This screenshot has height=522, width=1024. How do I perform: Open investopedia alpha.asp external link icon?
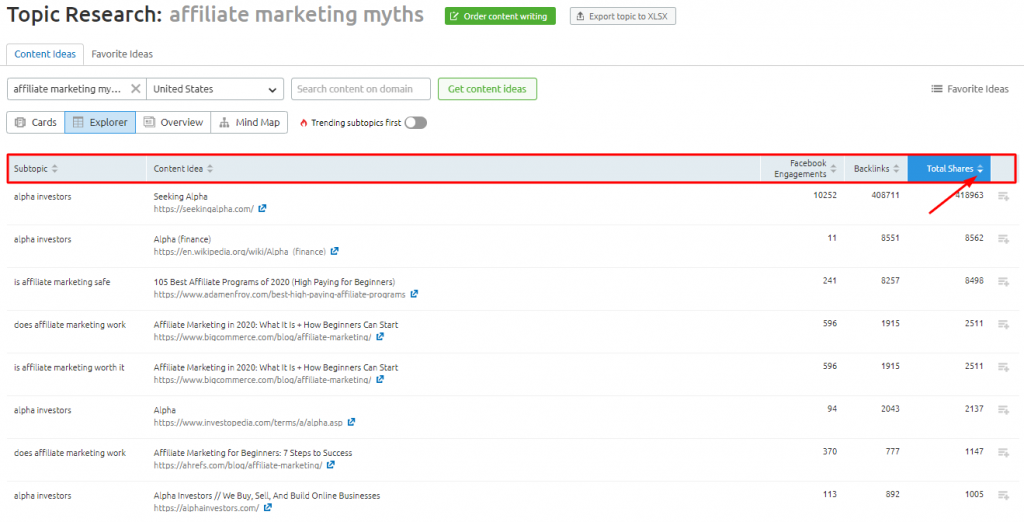[x=351, y=422]
